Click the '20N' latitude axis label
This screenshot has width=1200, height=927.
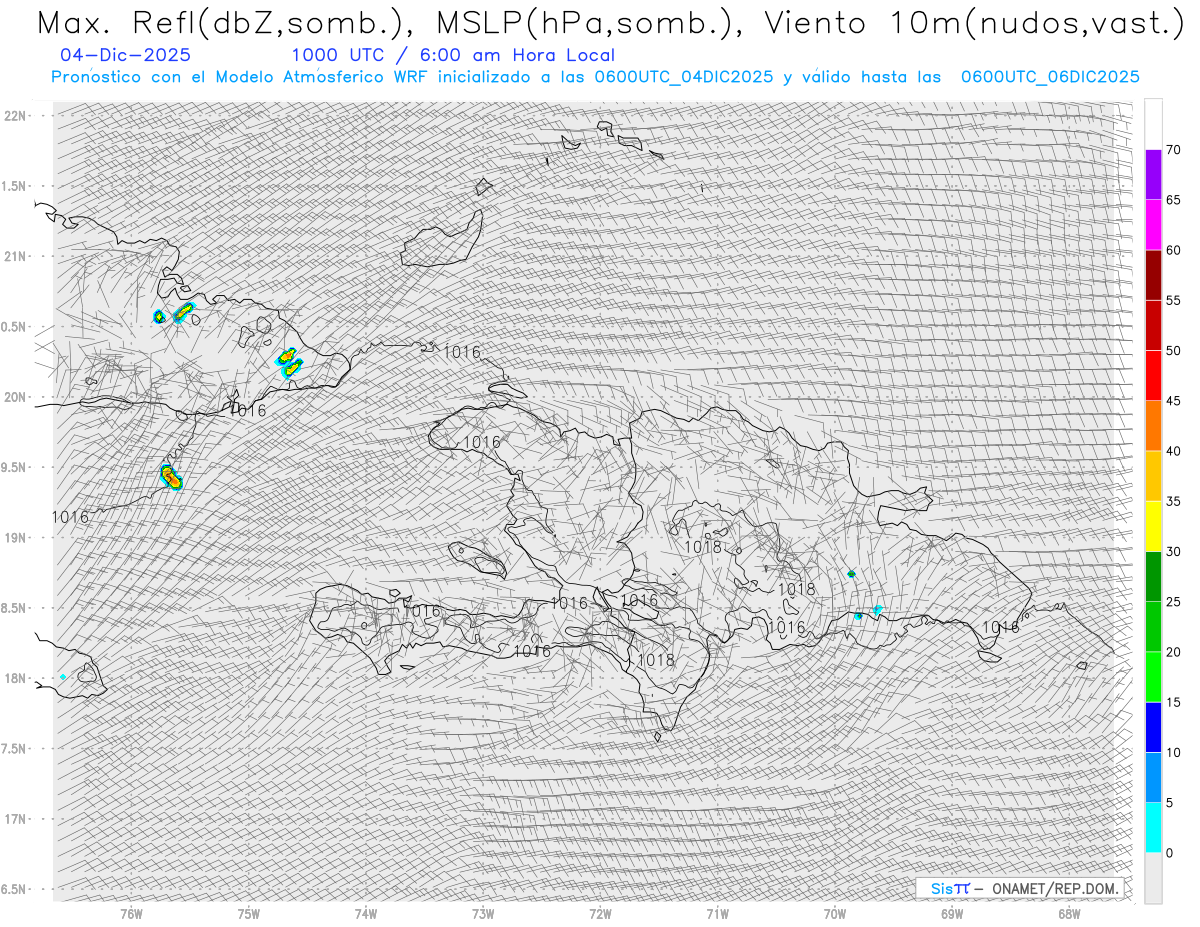pos(14,397)
